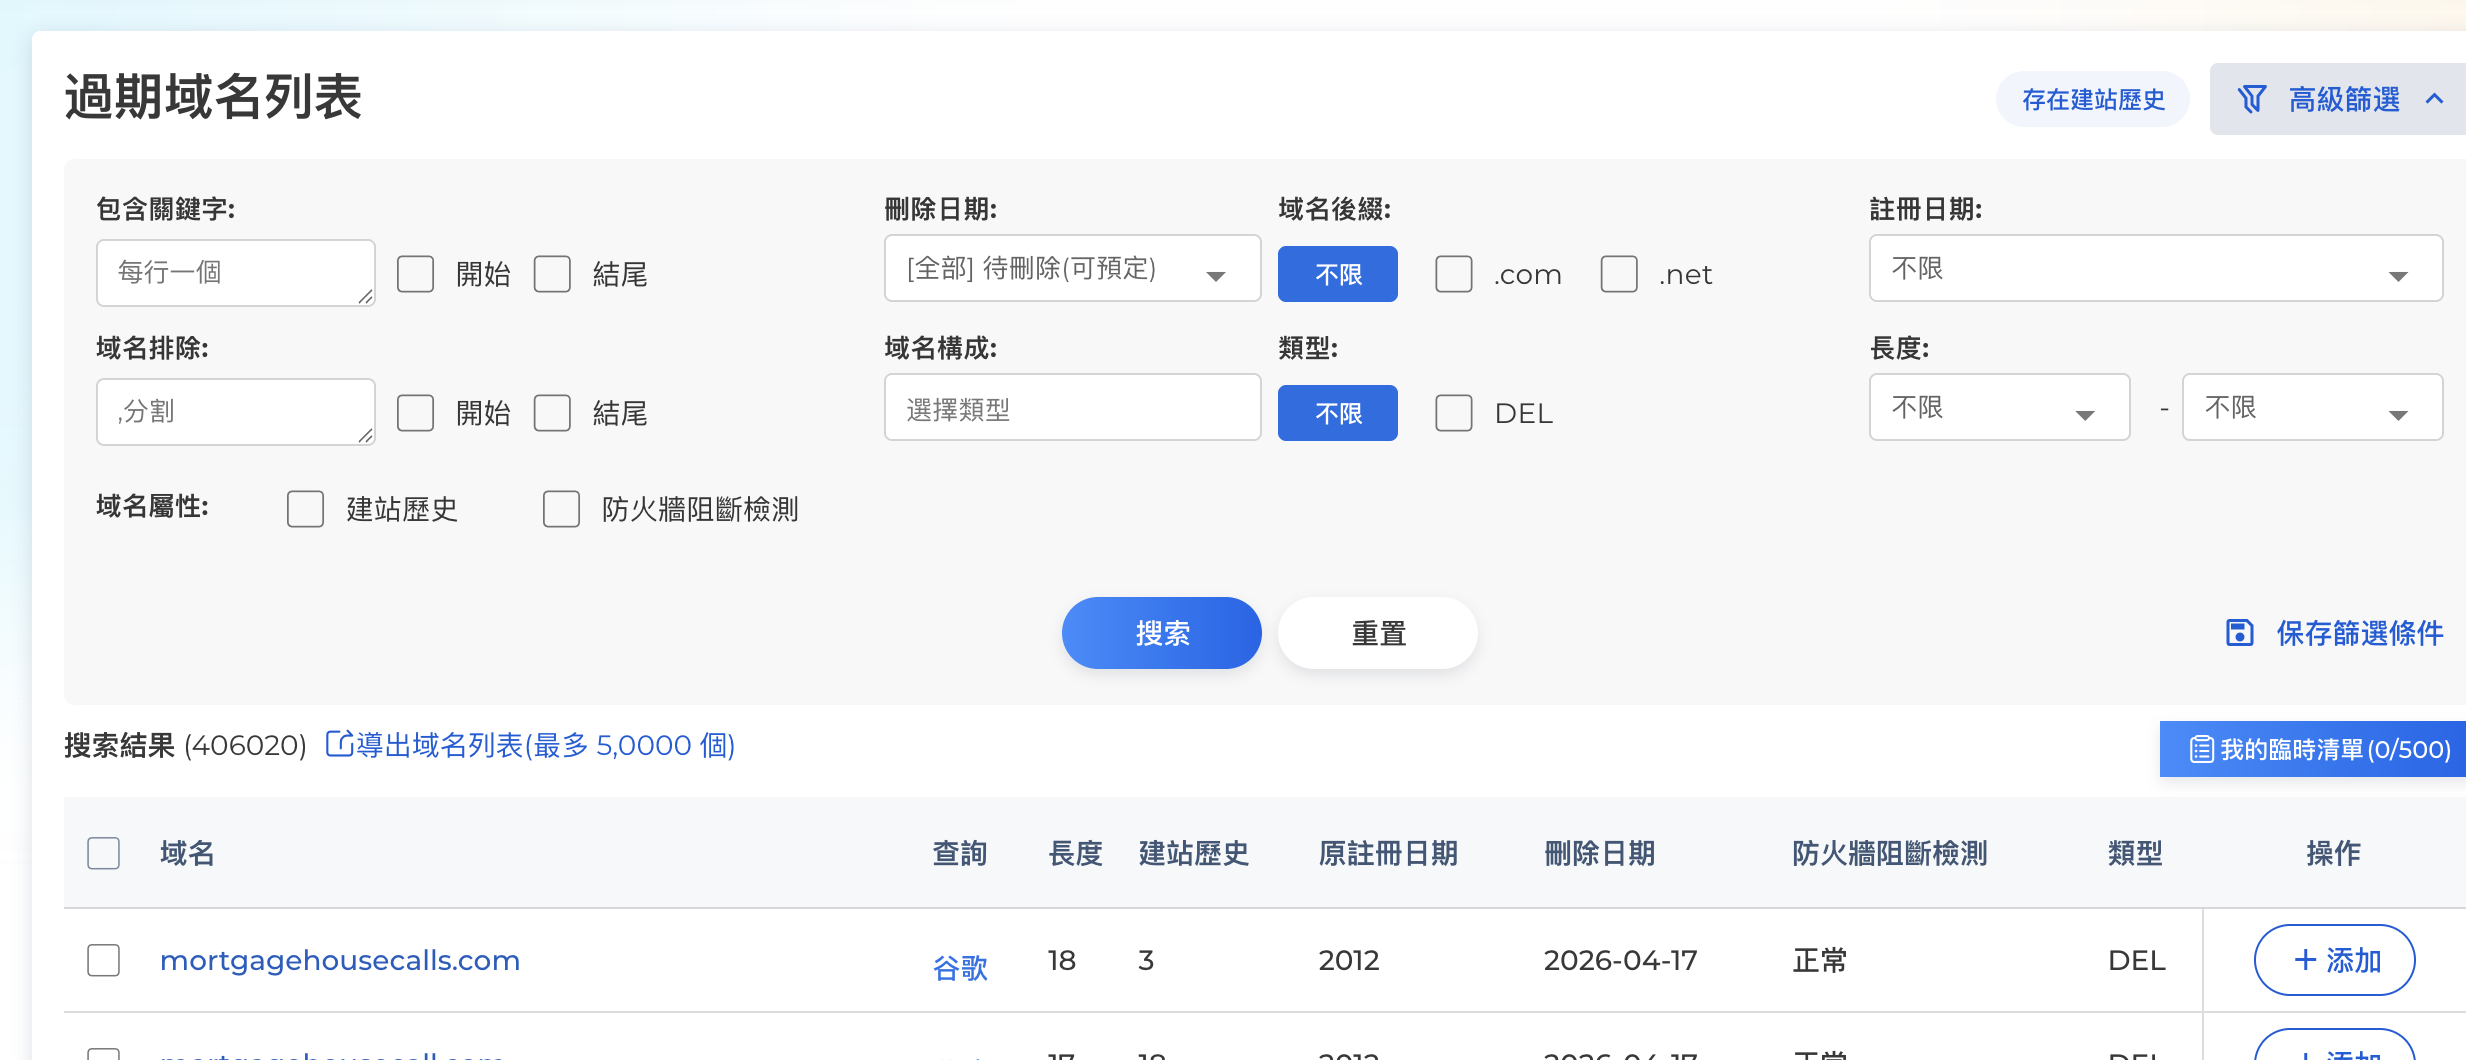Toggle 開始 checkbox for 包含關鍵字
The image size is (2466, 1060).
pos(415,273)
